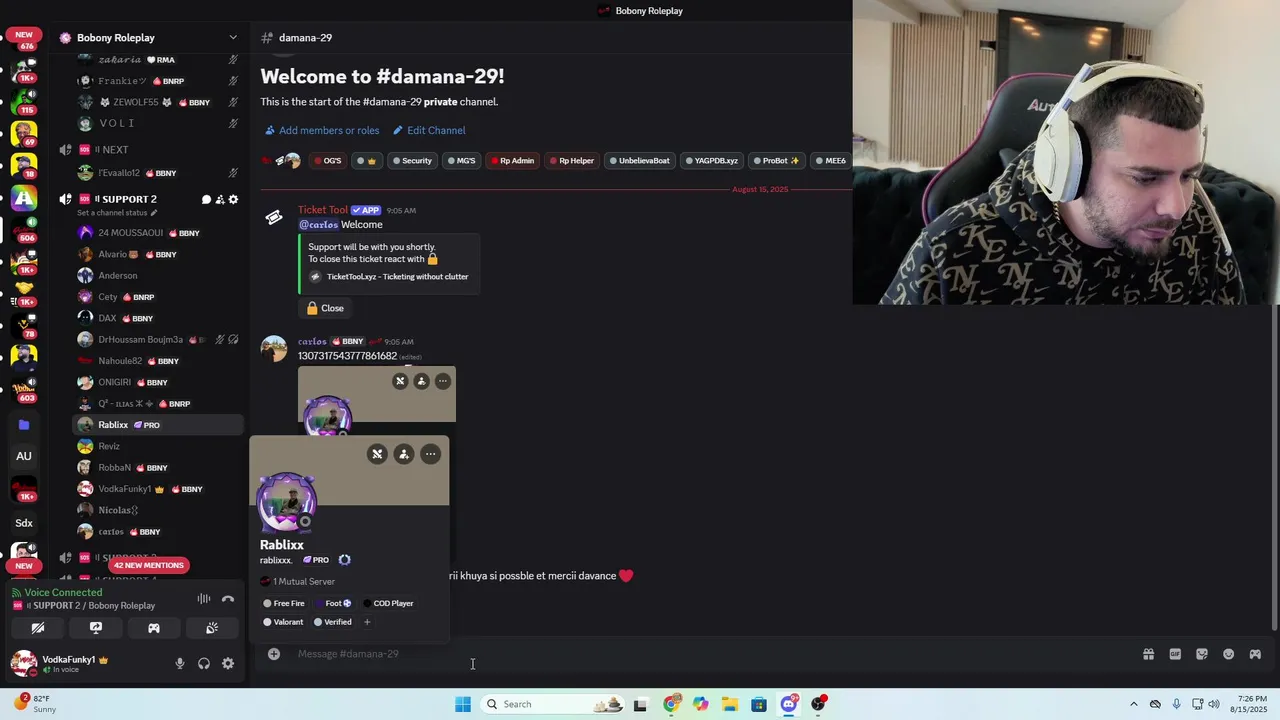Select 24 MOUSSAOUI in voice list

click(158, 233)
